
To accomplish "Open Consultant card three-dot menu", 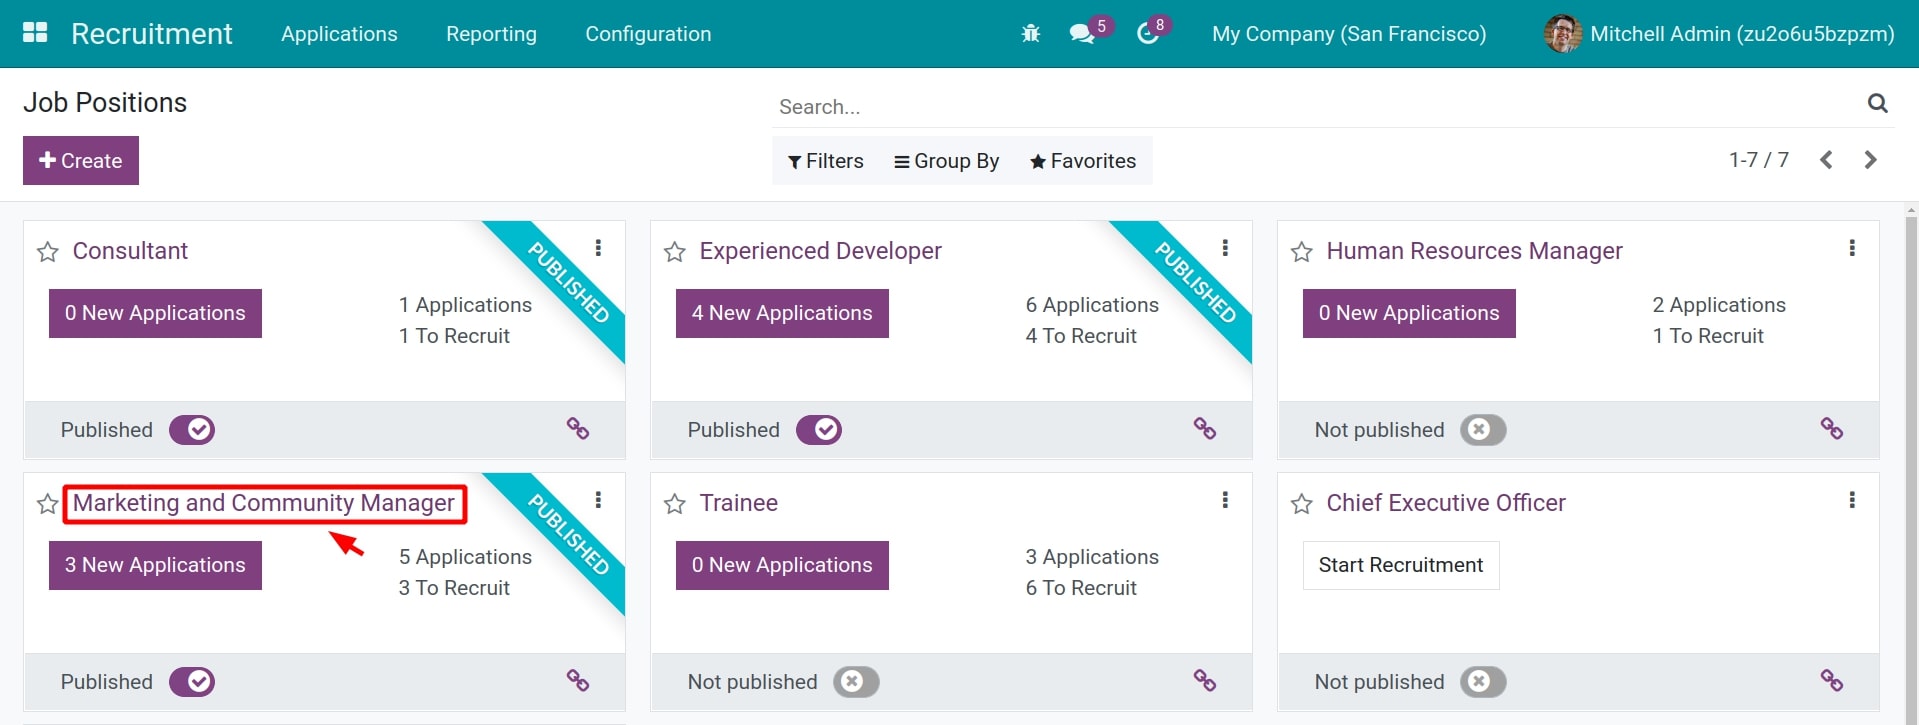I will coord(598,248).
